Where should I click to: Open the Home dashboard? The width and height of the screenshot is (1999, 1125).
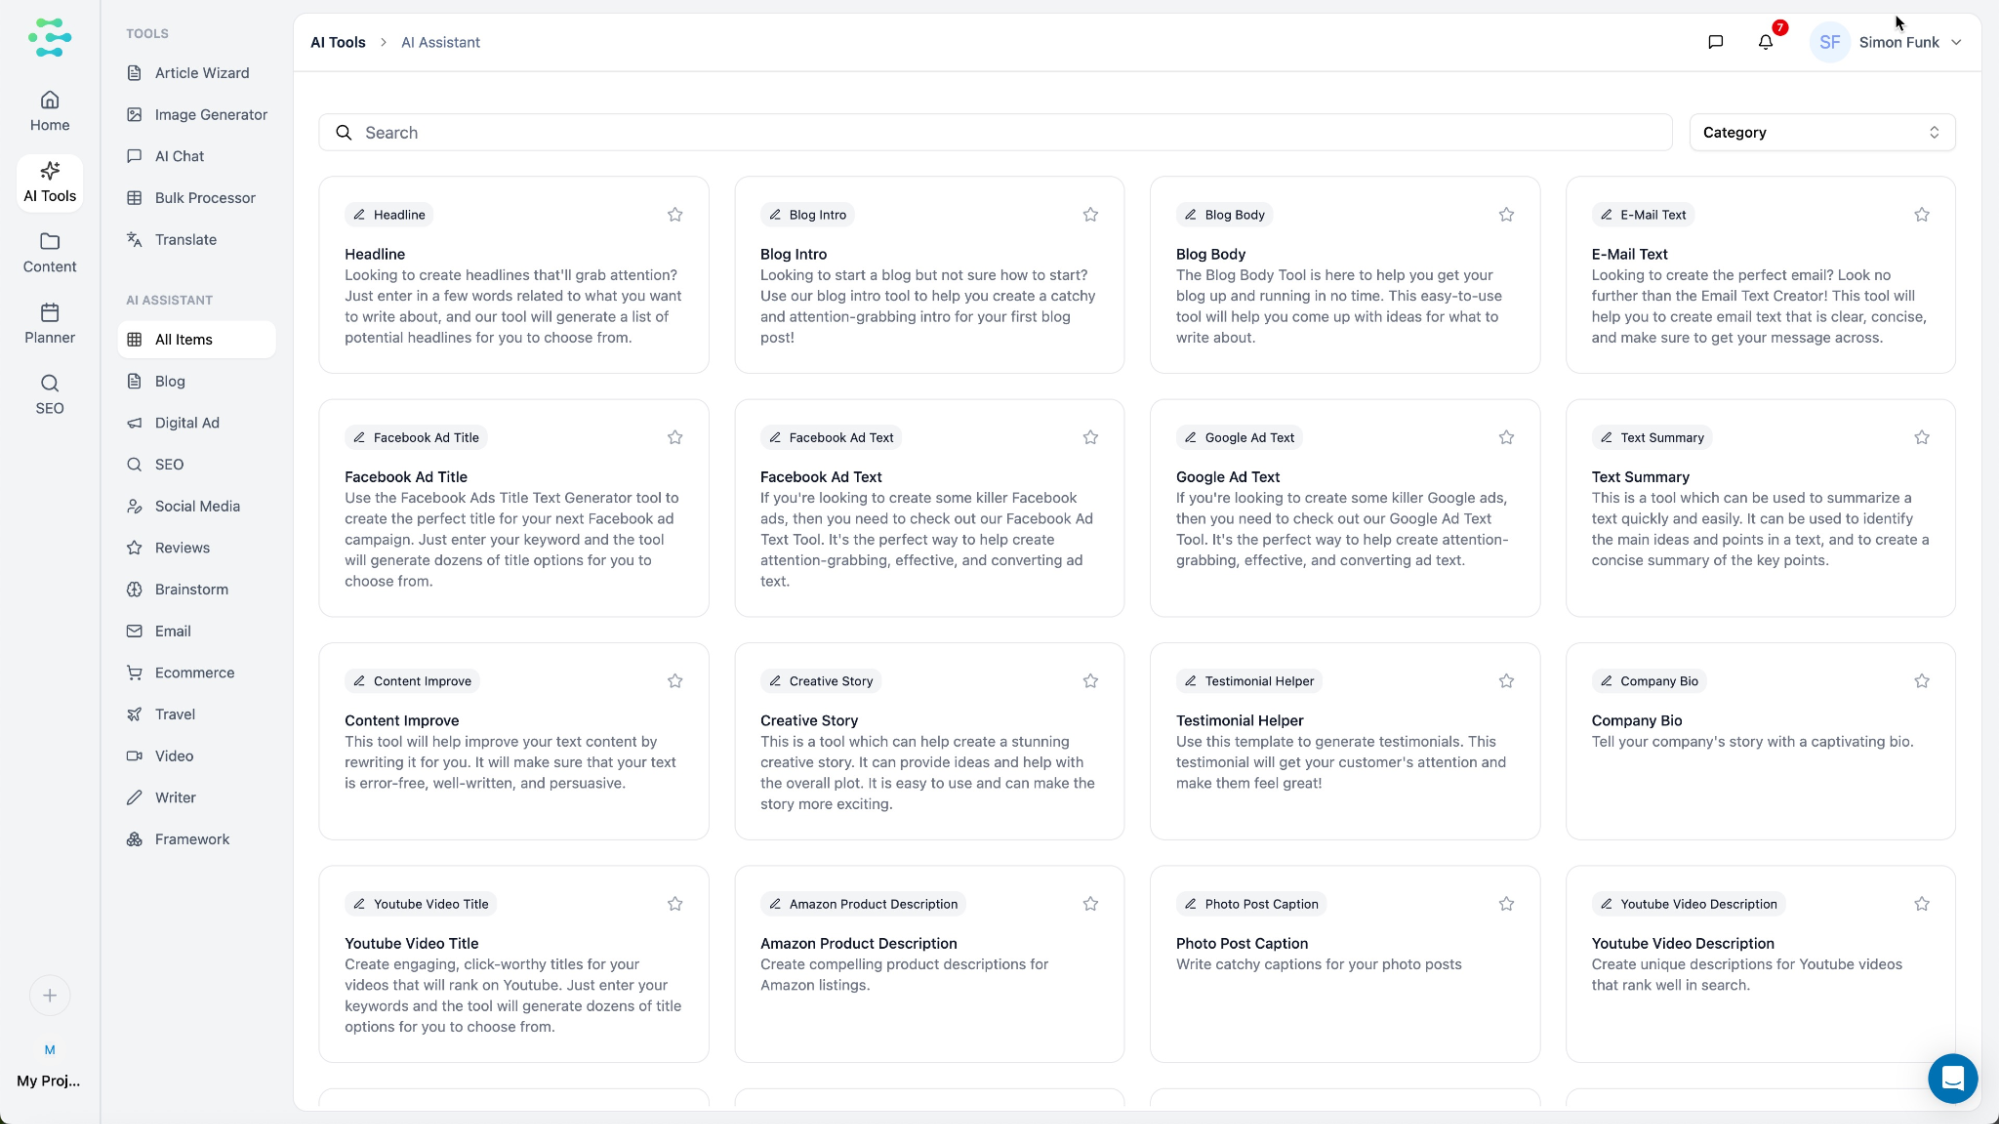[x=49, y=110]
